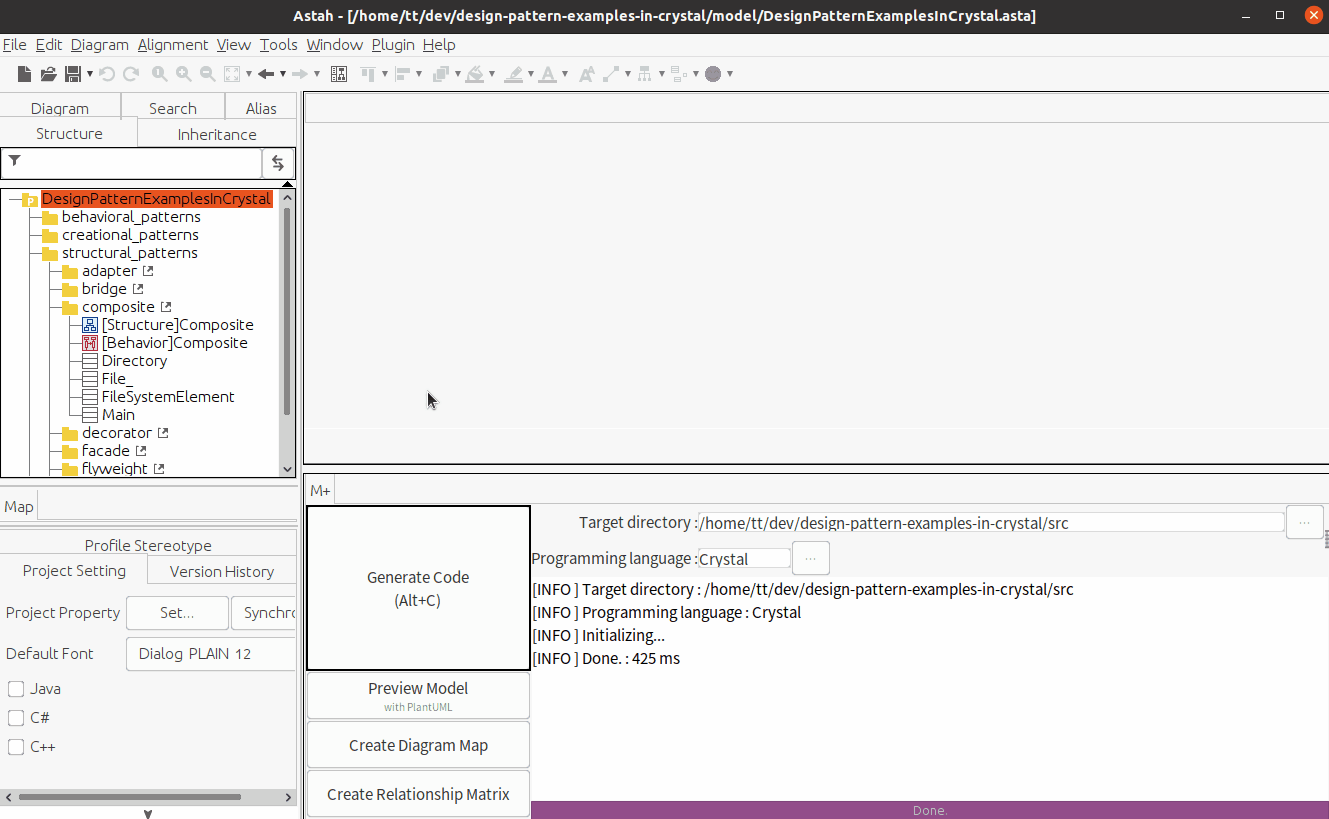Open the Plugin menu
The image size is (1329, 819).
point(393,45)
